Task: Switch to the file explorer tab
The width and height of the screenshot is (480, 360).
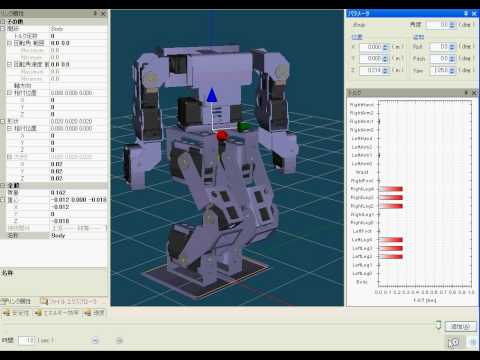Action: [x=69, y=301]
